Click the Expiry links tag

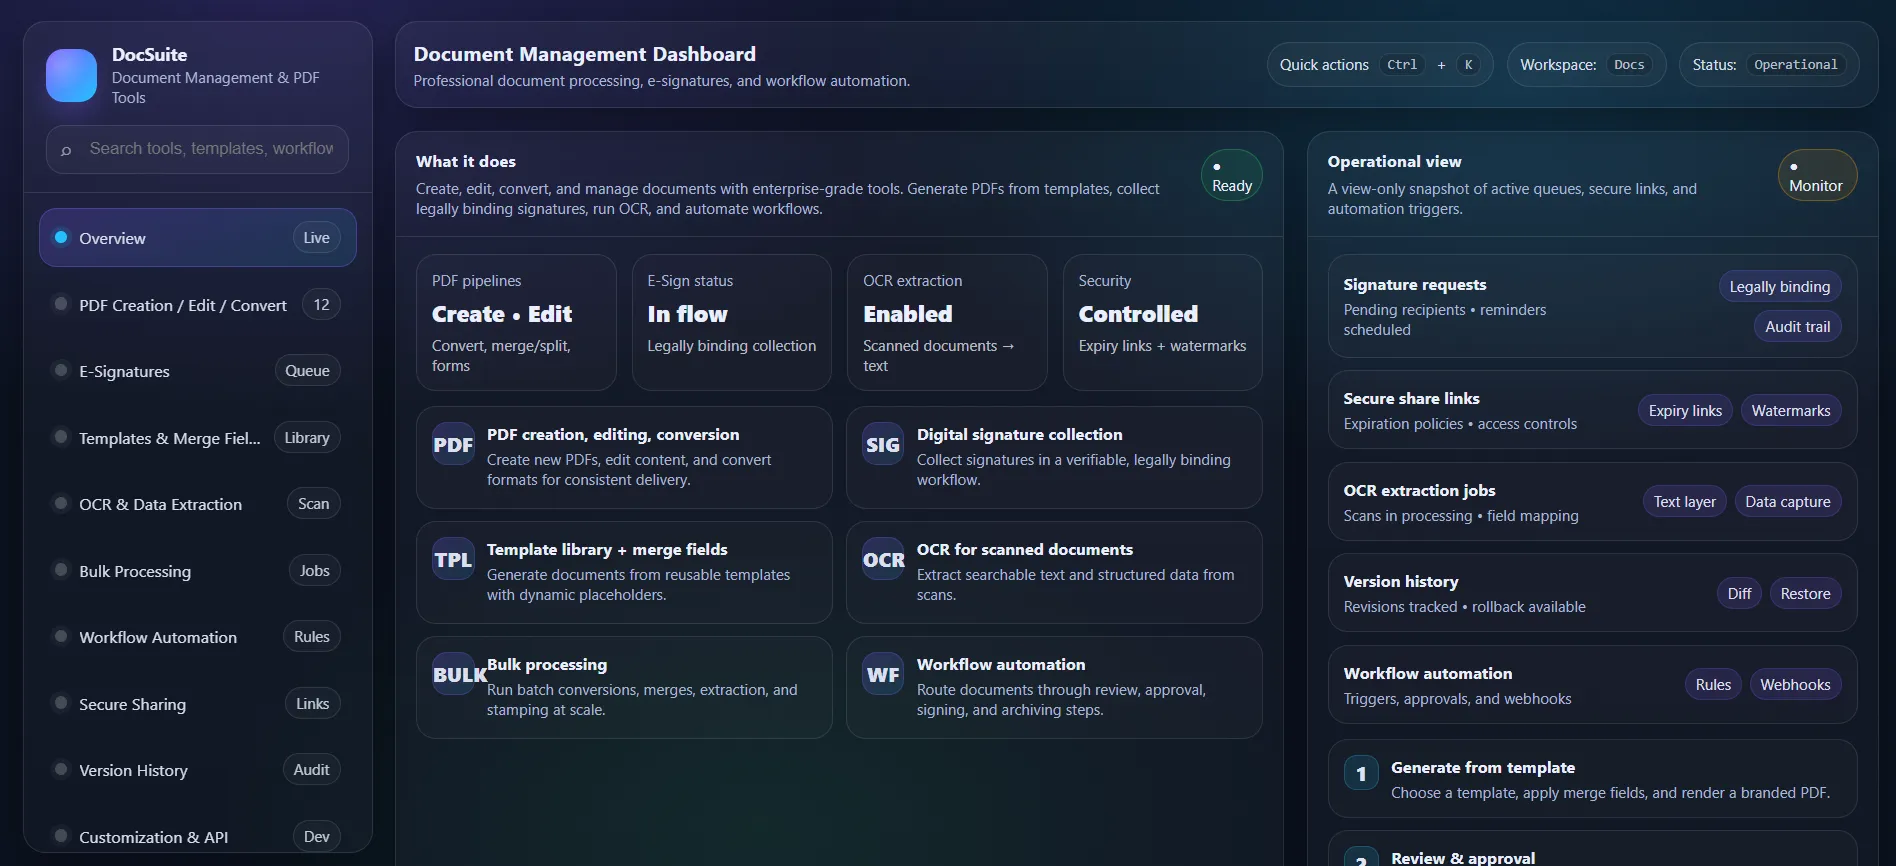(x=1685, y=411)
